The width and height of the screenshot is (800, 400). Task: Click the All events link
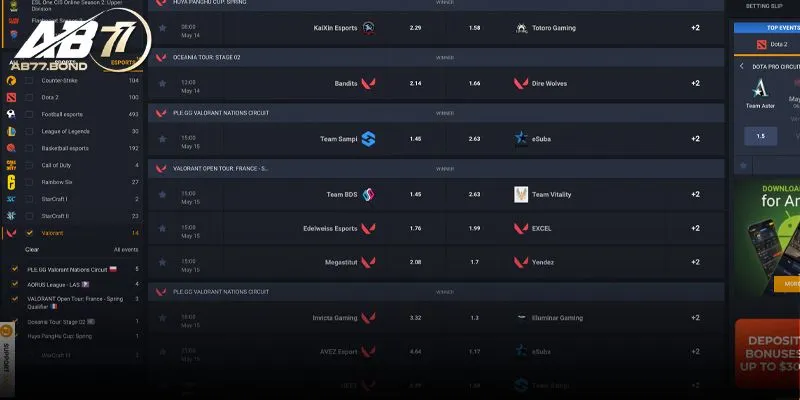tap(126, 250)
